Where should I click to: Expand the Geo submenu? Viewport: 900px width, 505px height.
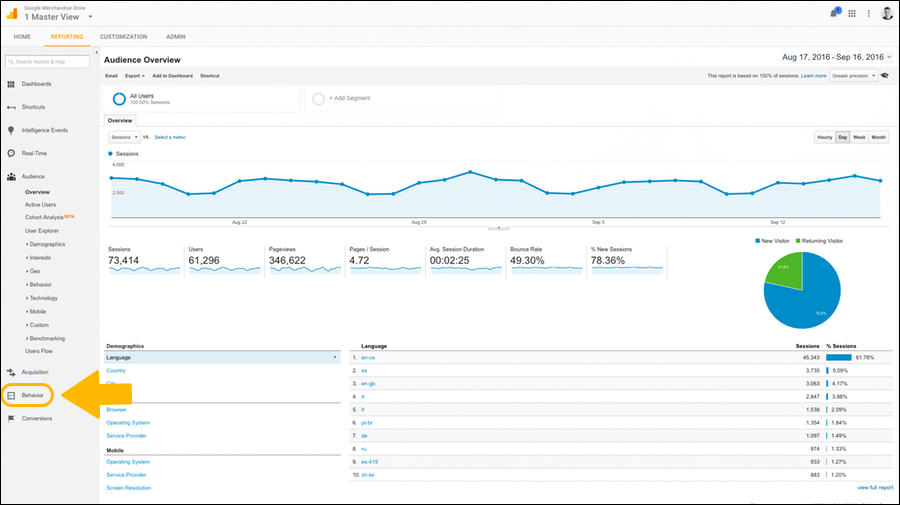(33, 271)
